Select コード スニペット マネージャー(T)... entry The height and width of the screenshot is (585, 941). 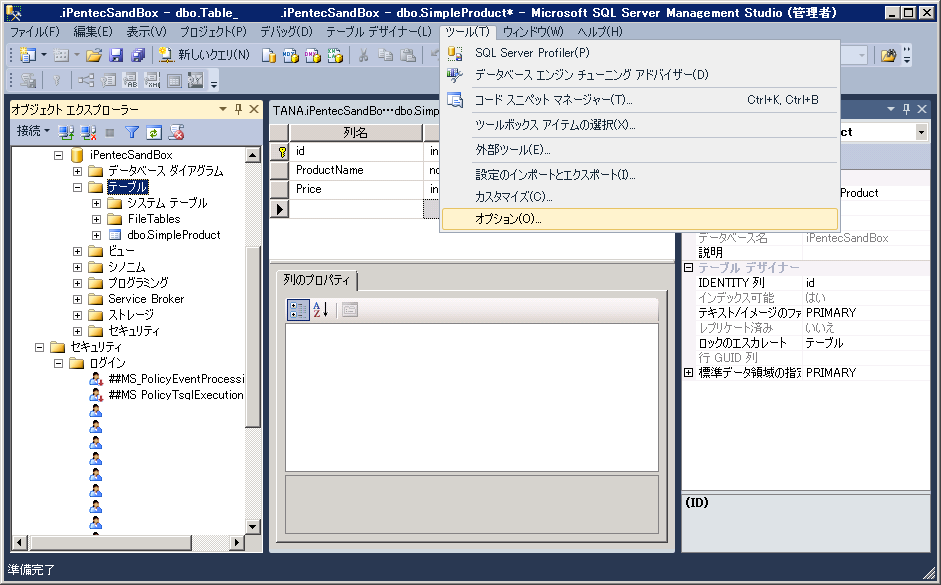point(640,100)
